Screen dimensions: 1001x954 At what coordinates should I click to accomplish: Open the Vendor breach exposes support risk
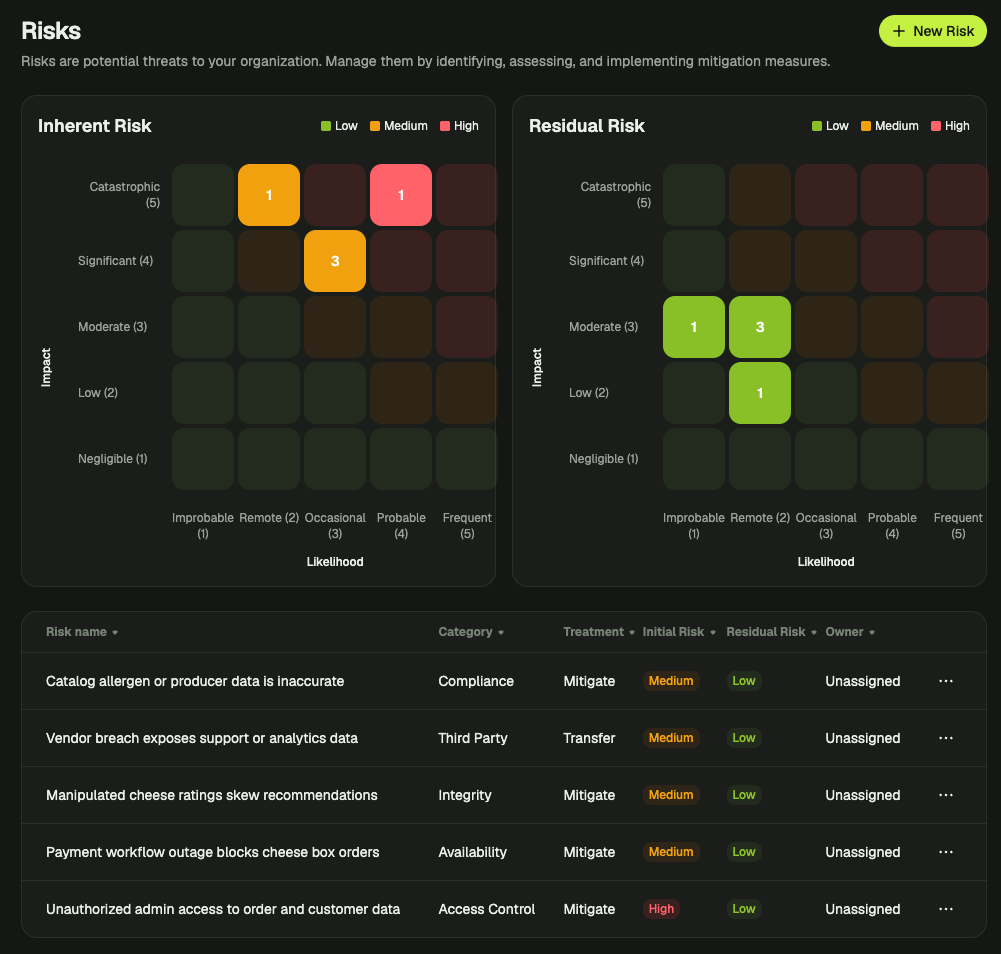[x=202, y=738]
